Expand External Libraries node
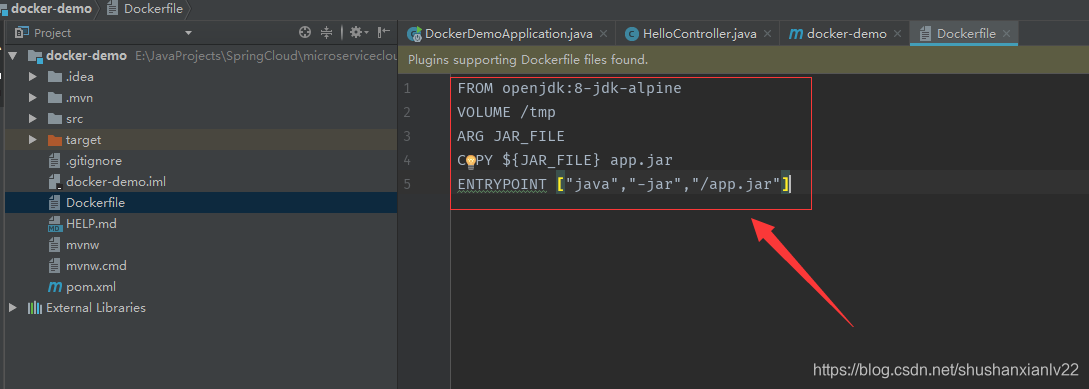 tap(13, 308)
